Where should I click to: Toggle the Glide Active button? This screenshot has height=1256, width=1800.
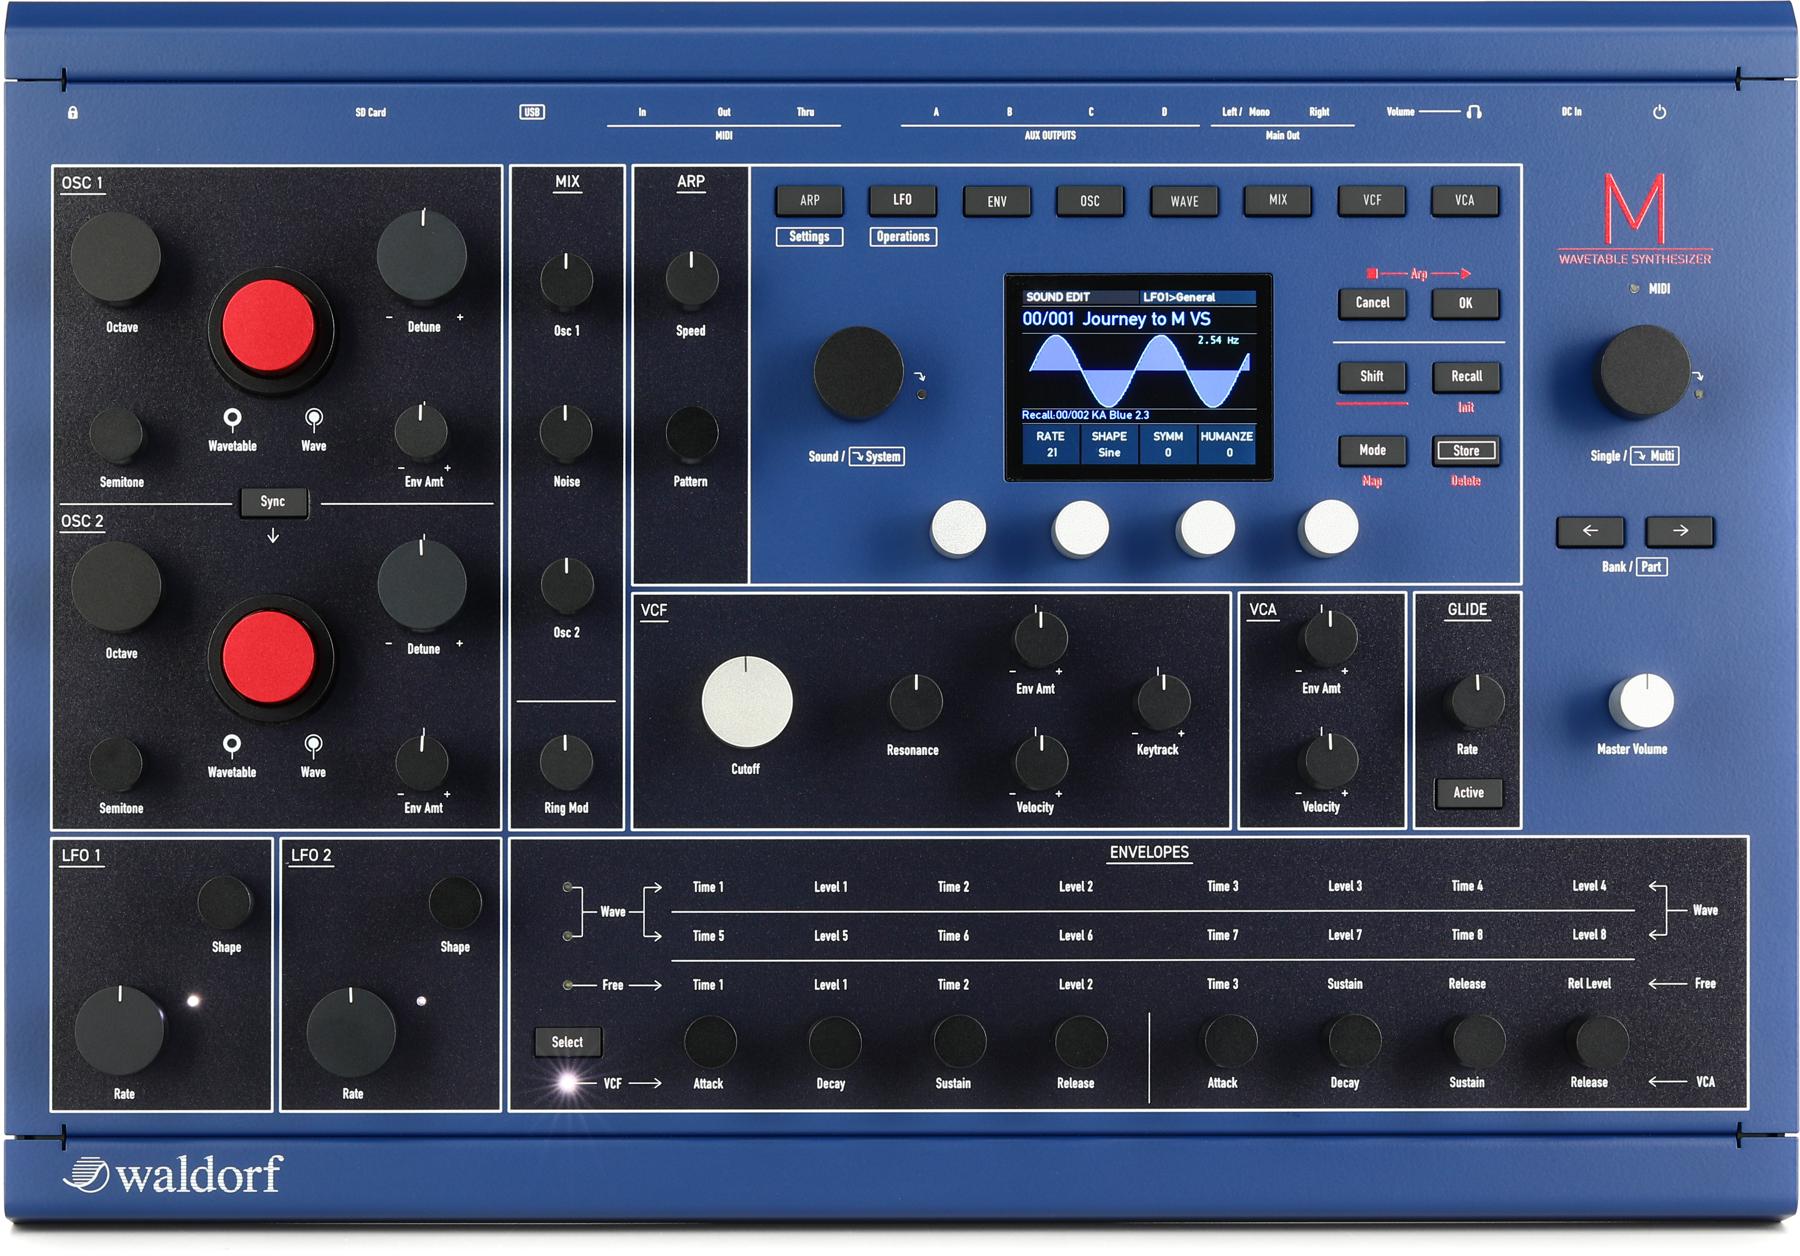(x=1468, y=793)
